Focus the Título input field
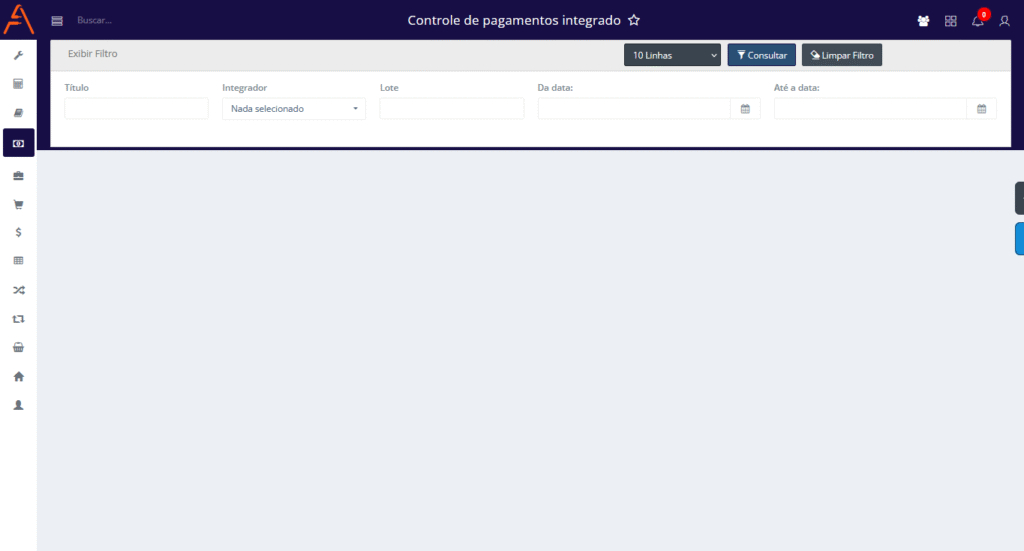Viewport: 1024px width, 551px height. (x=136, y=109)
